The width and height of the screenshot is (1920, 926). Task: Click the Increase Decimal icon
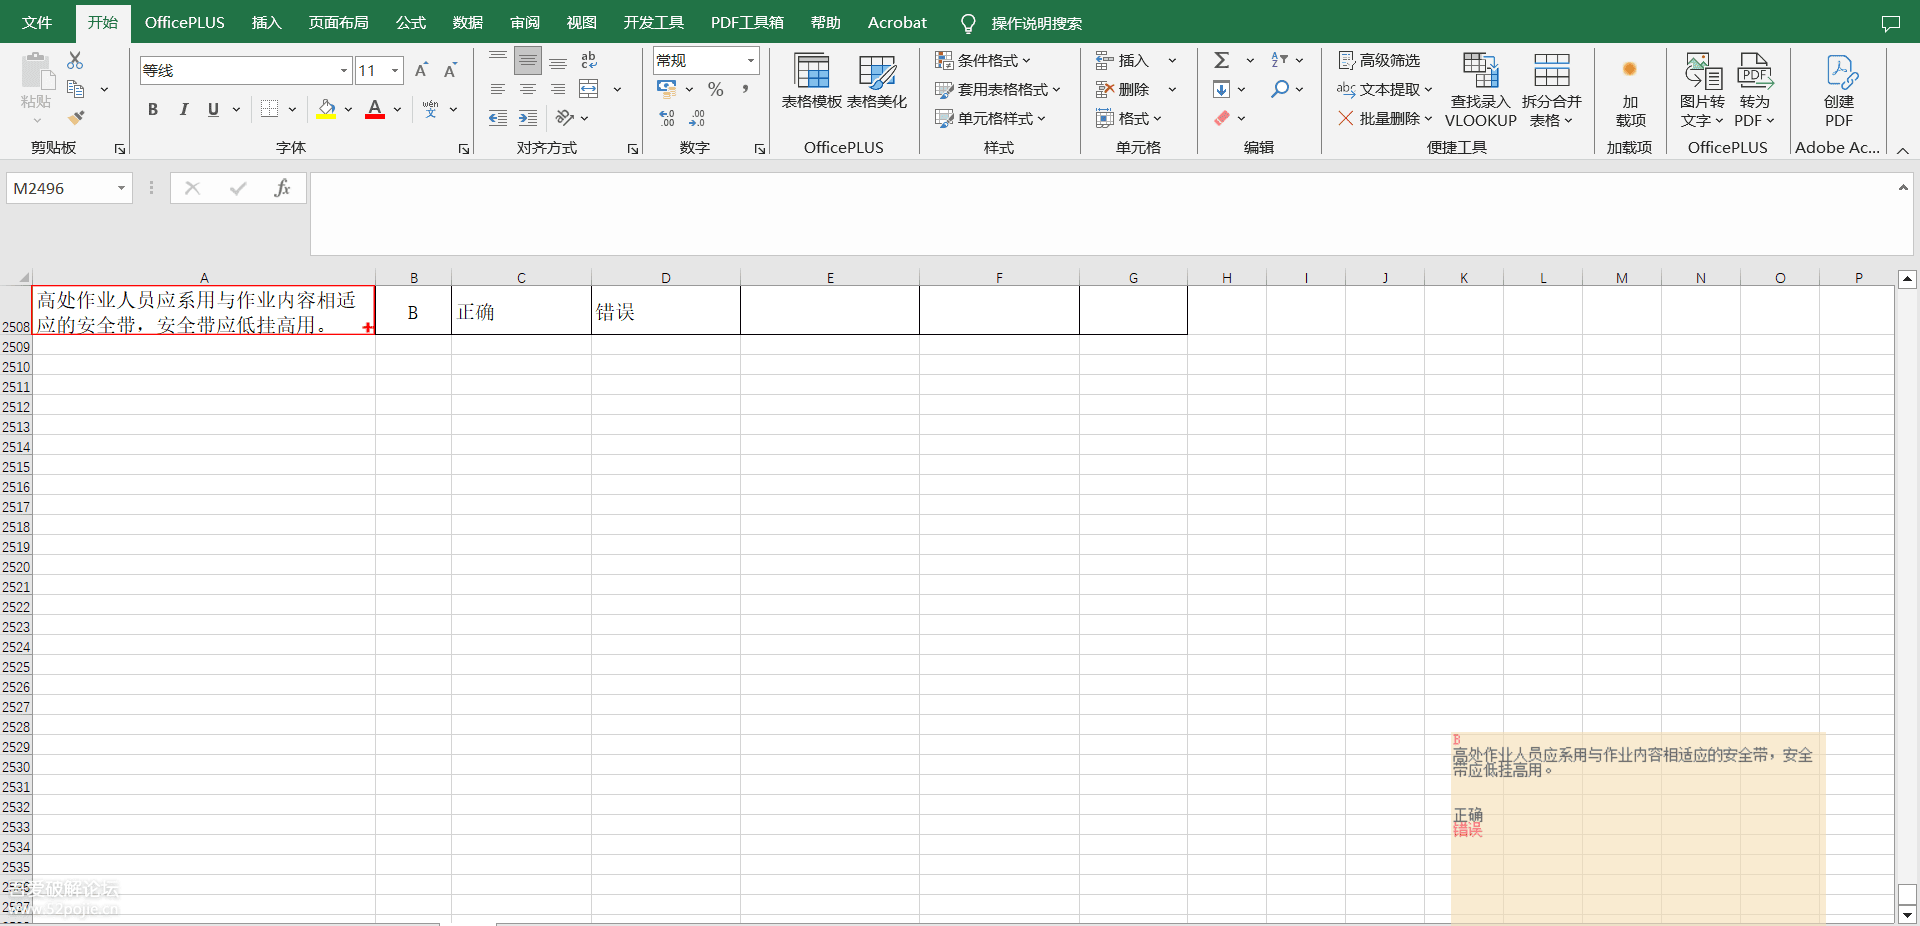(x=667, y=118)
